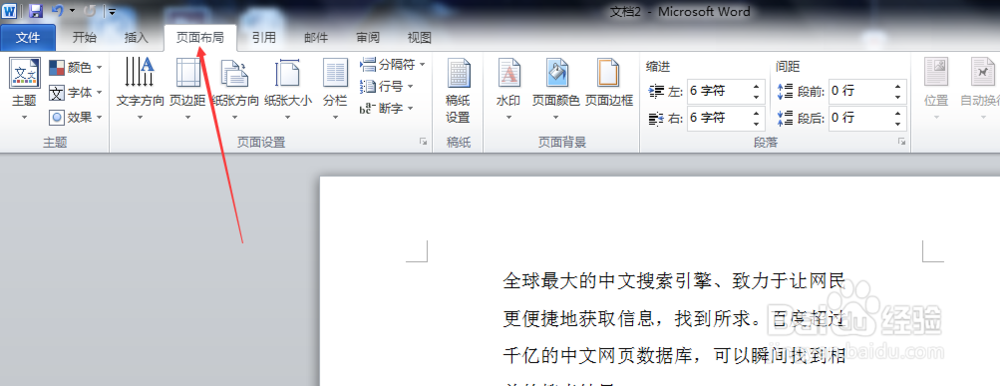Switch to Insert (插入) tab

(136, 38)
